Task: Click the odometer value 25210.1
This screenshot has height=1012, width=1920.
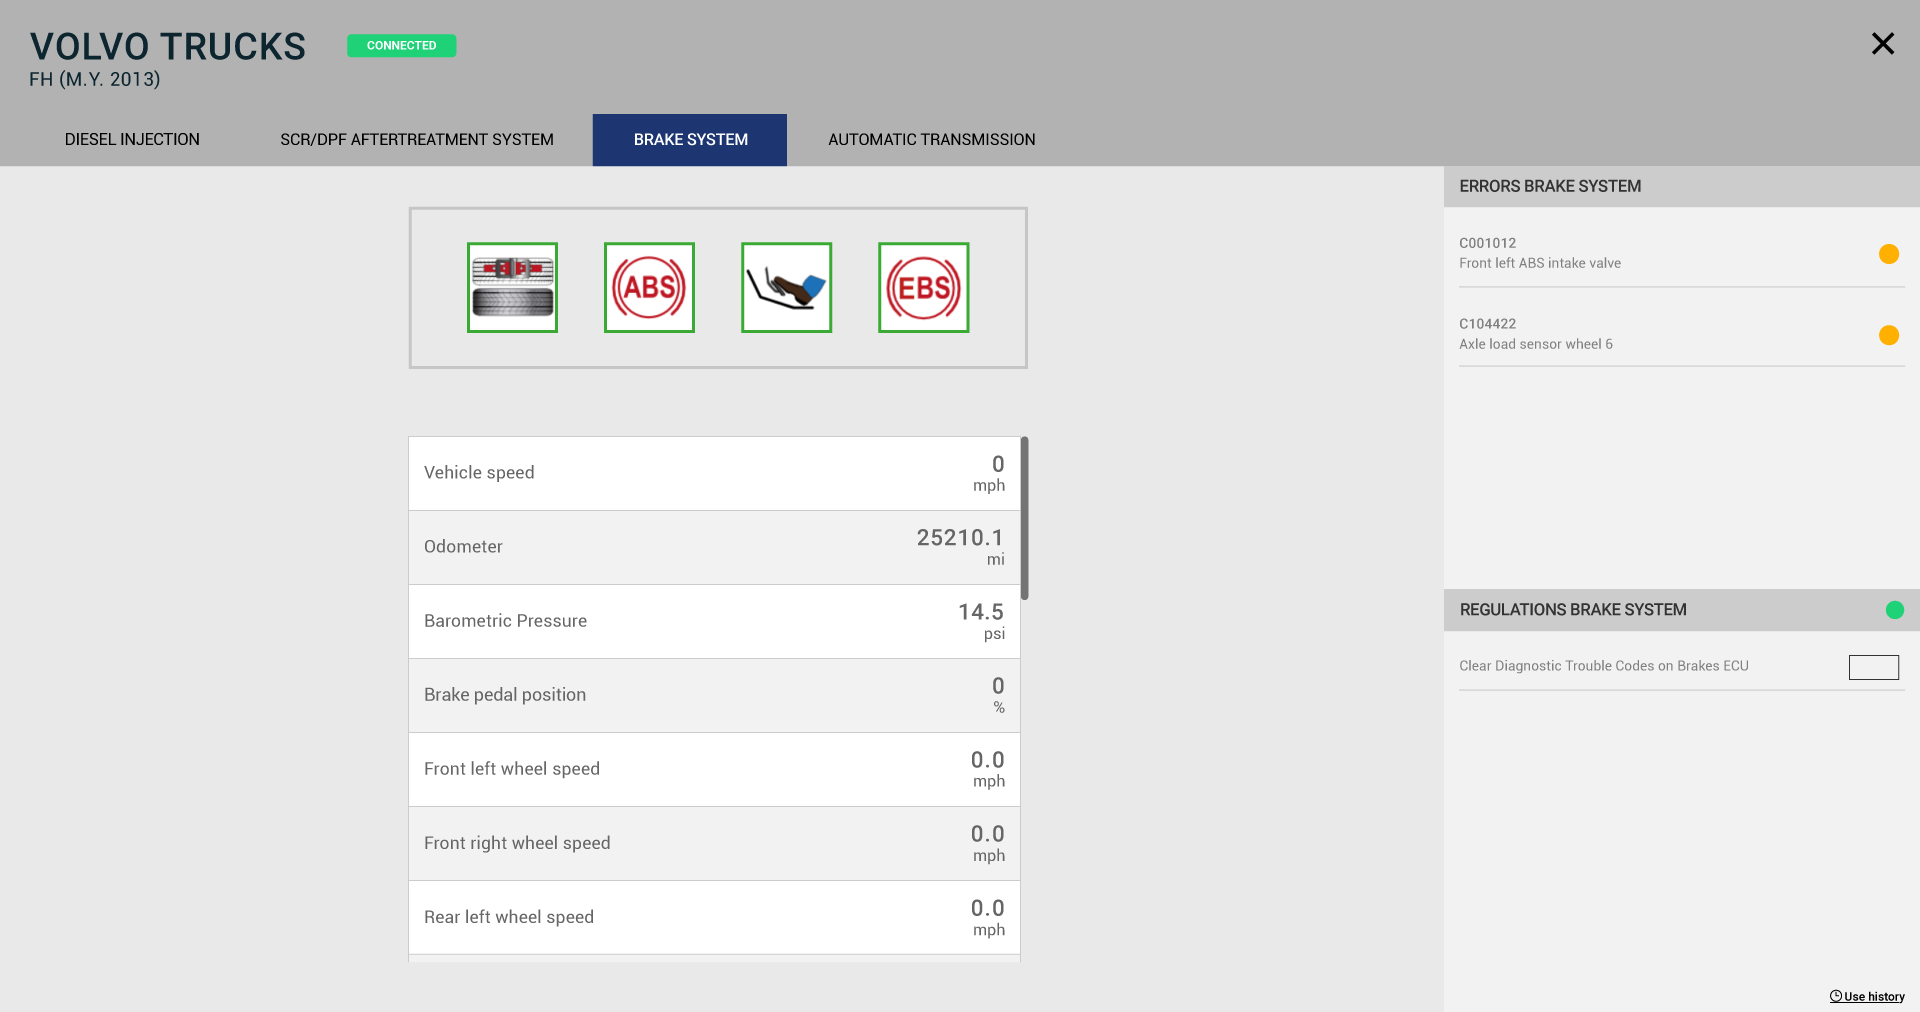Action: click(960, 538)
